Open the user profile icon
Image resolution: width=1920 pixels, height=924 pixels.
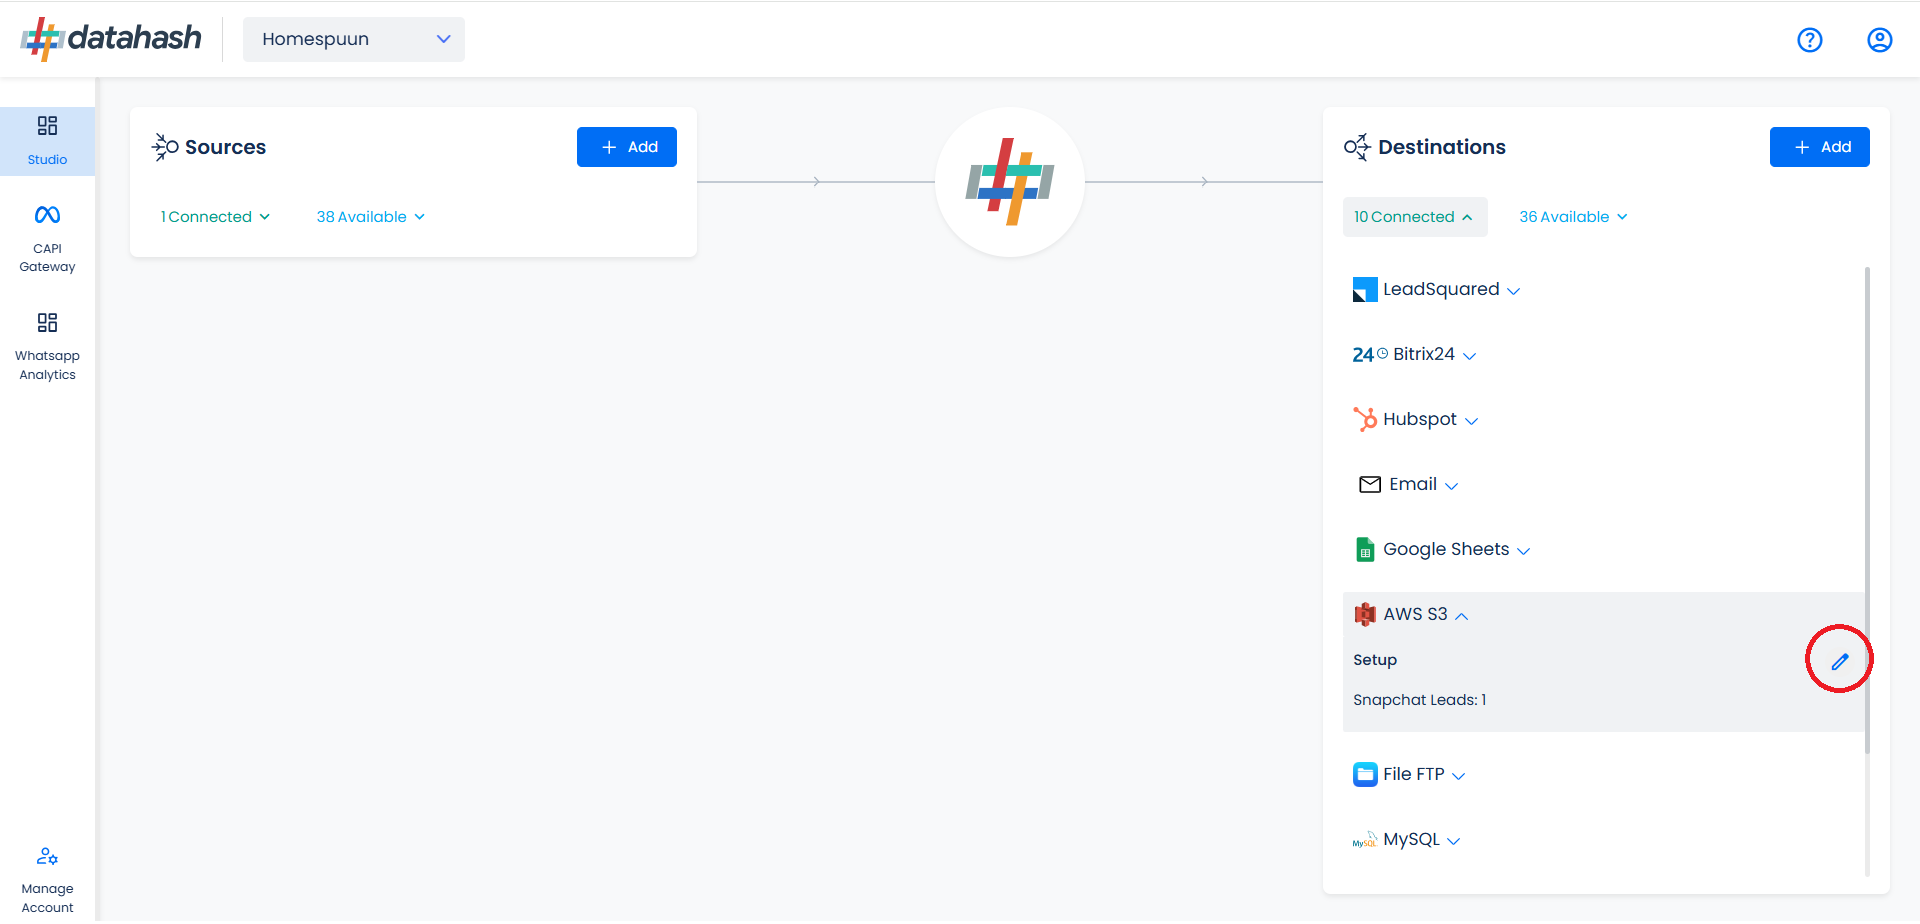[x=1880, y=40]
